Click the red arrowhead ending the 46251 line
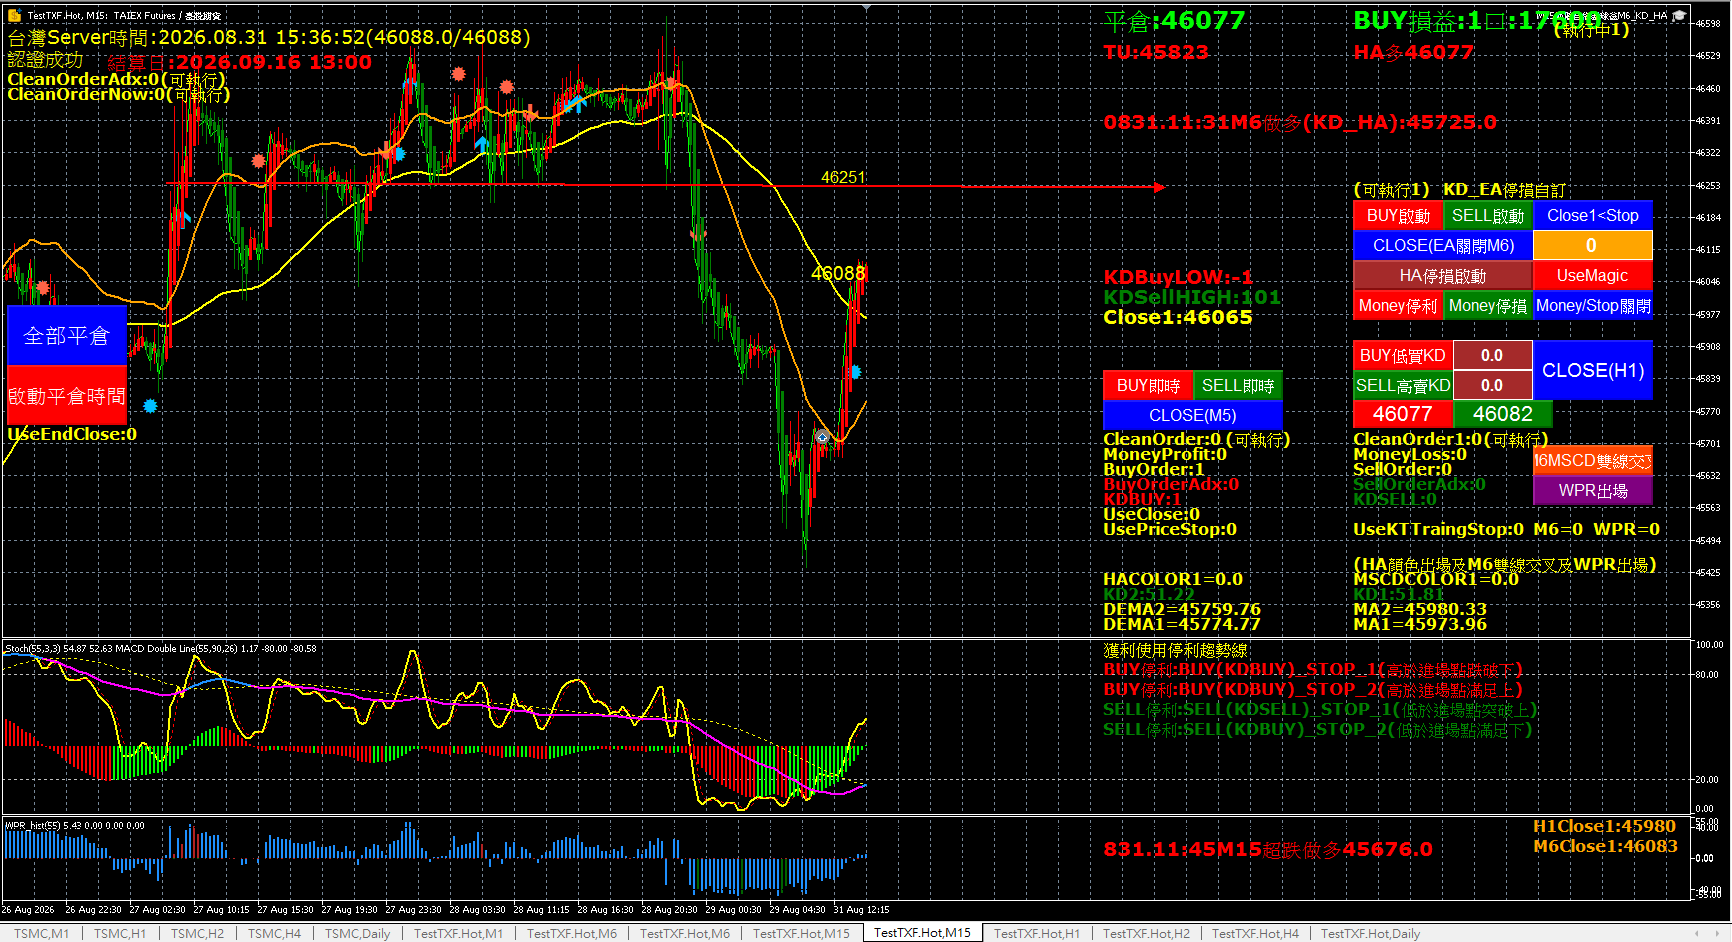Viewport: 1732px width, 942px height. point(1159,187)
